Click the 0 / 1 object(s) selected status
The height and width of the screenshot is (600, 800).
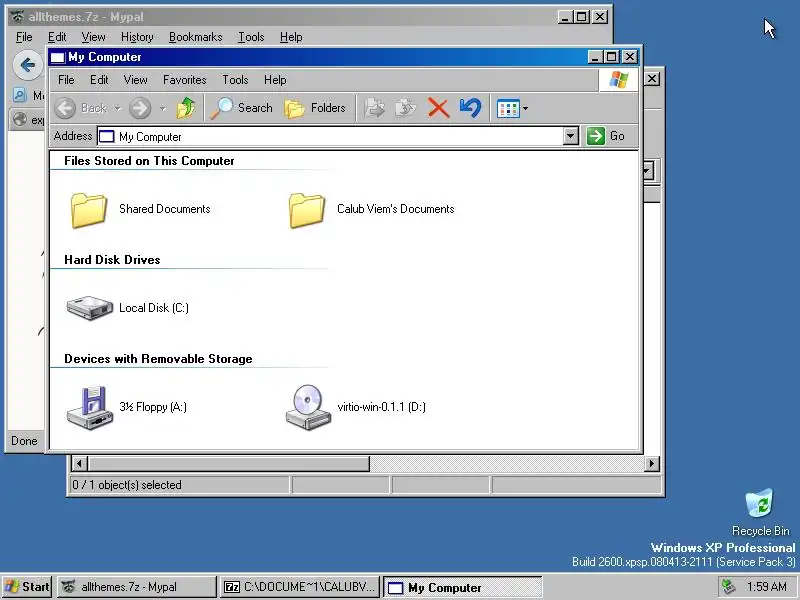(127, 485)
